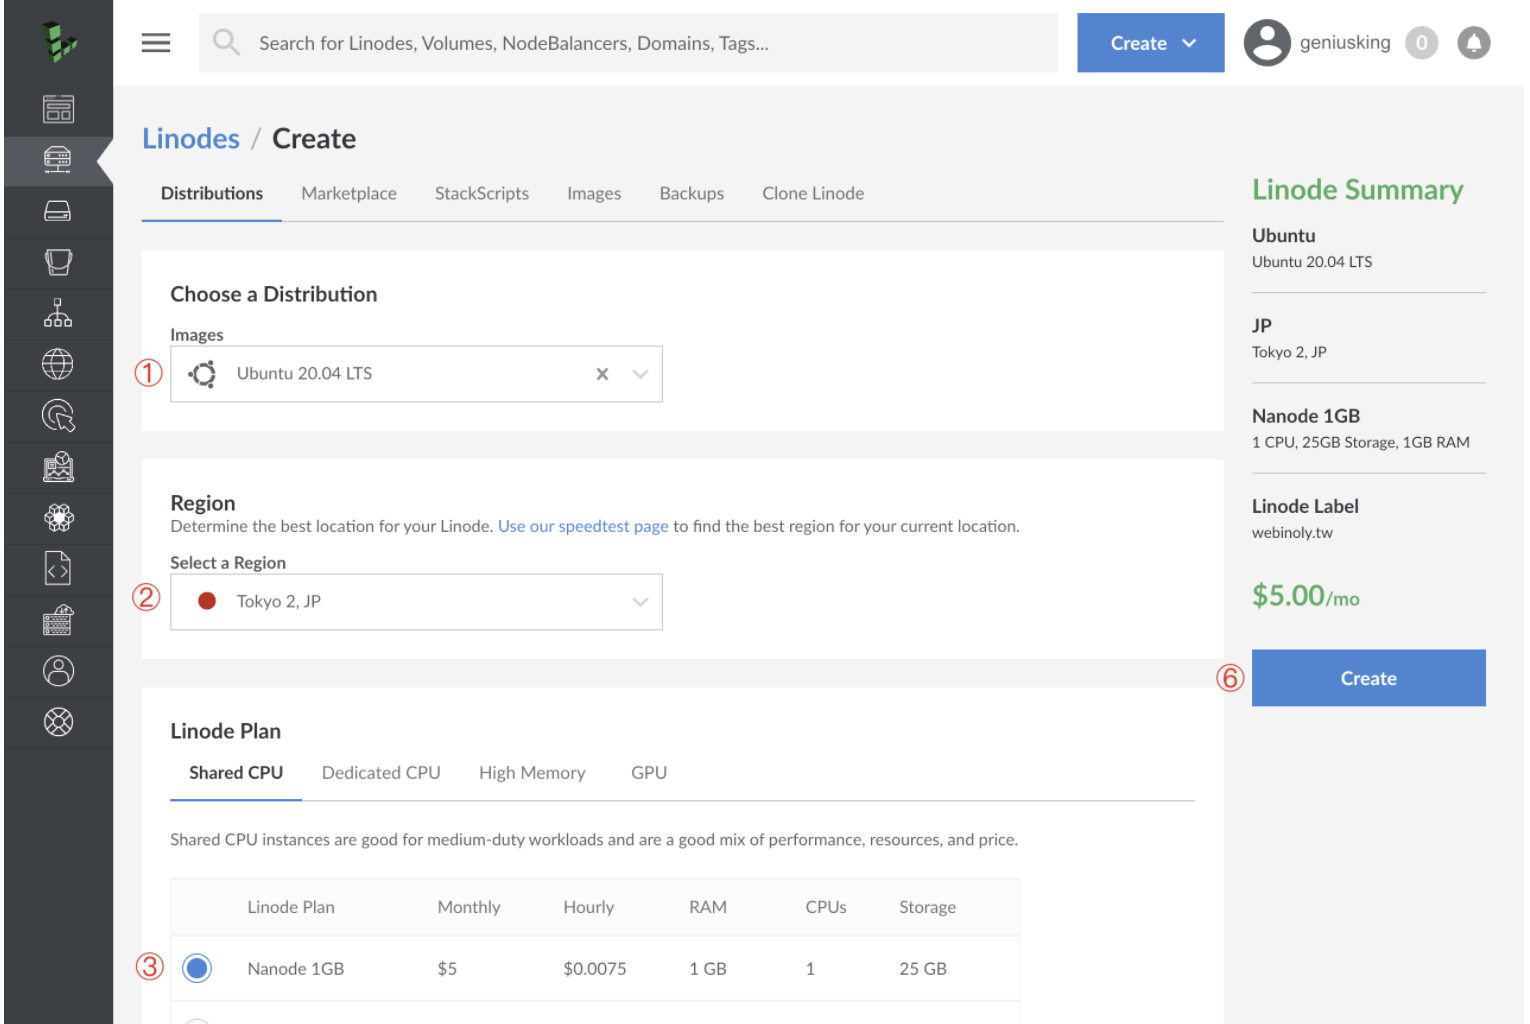The width and height of the screenshot is (1530, 1024).
Task: Open the Volumes icon in sidebar
Action: (x=58, y=211)
